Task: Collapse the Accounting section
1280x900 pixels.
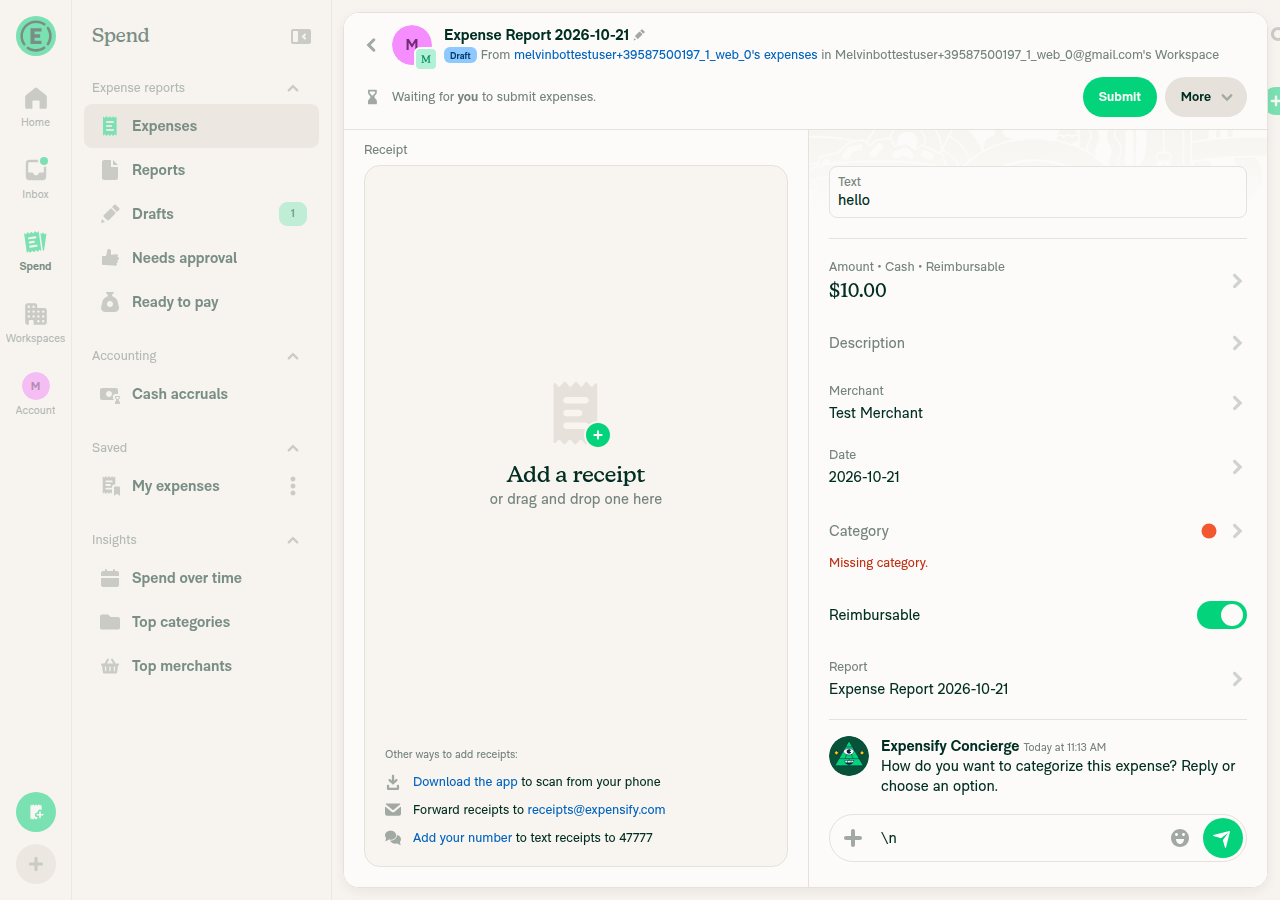Action: (293, 356)
